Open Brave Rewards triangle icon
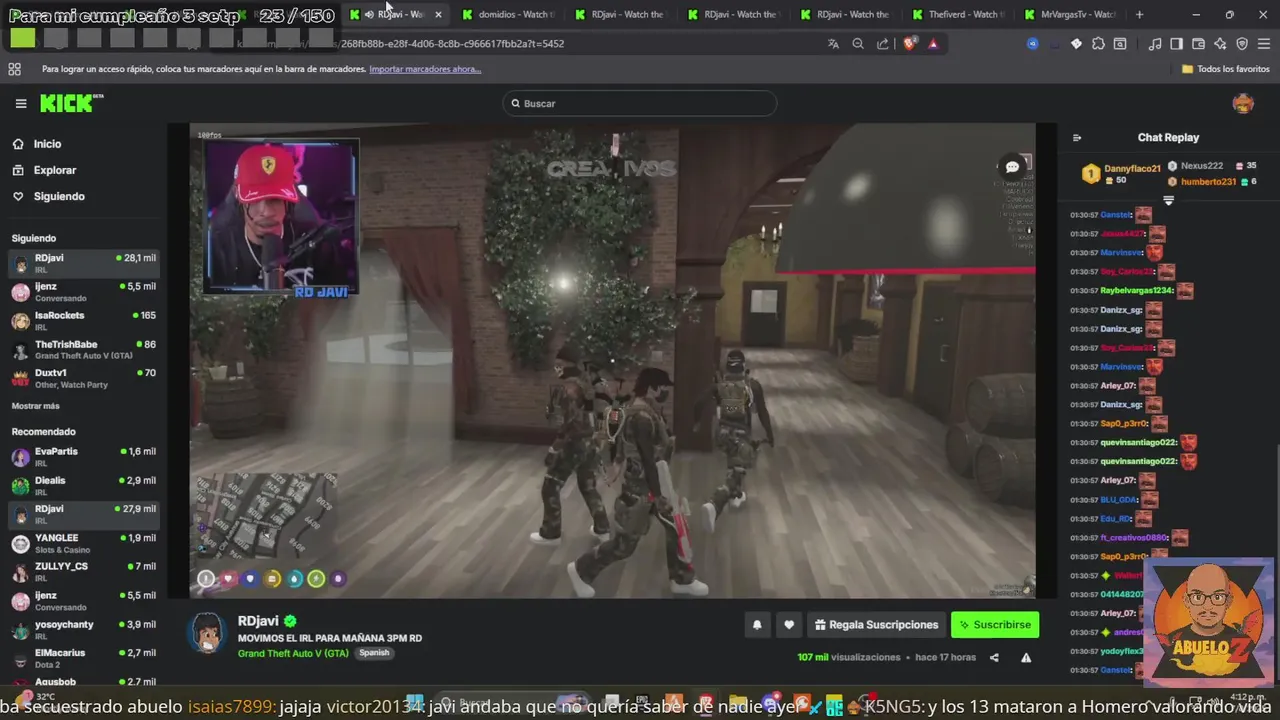The width and height of the screenshot is (1280, 720). (x=933, y=44)
